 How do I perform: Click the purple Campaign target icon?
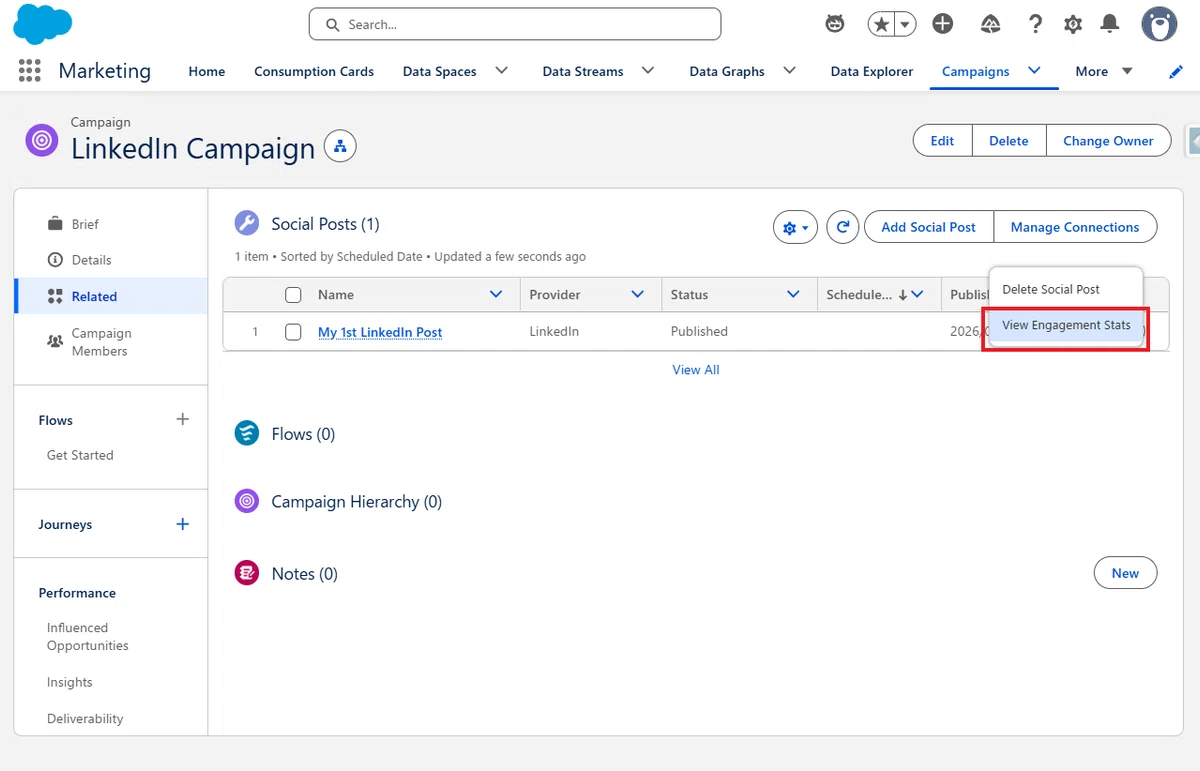click(x=42, y=141)
